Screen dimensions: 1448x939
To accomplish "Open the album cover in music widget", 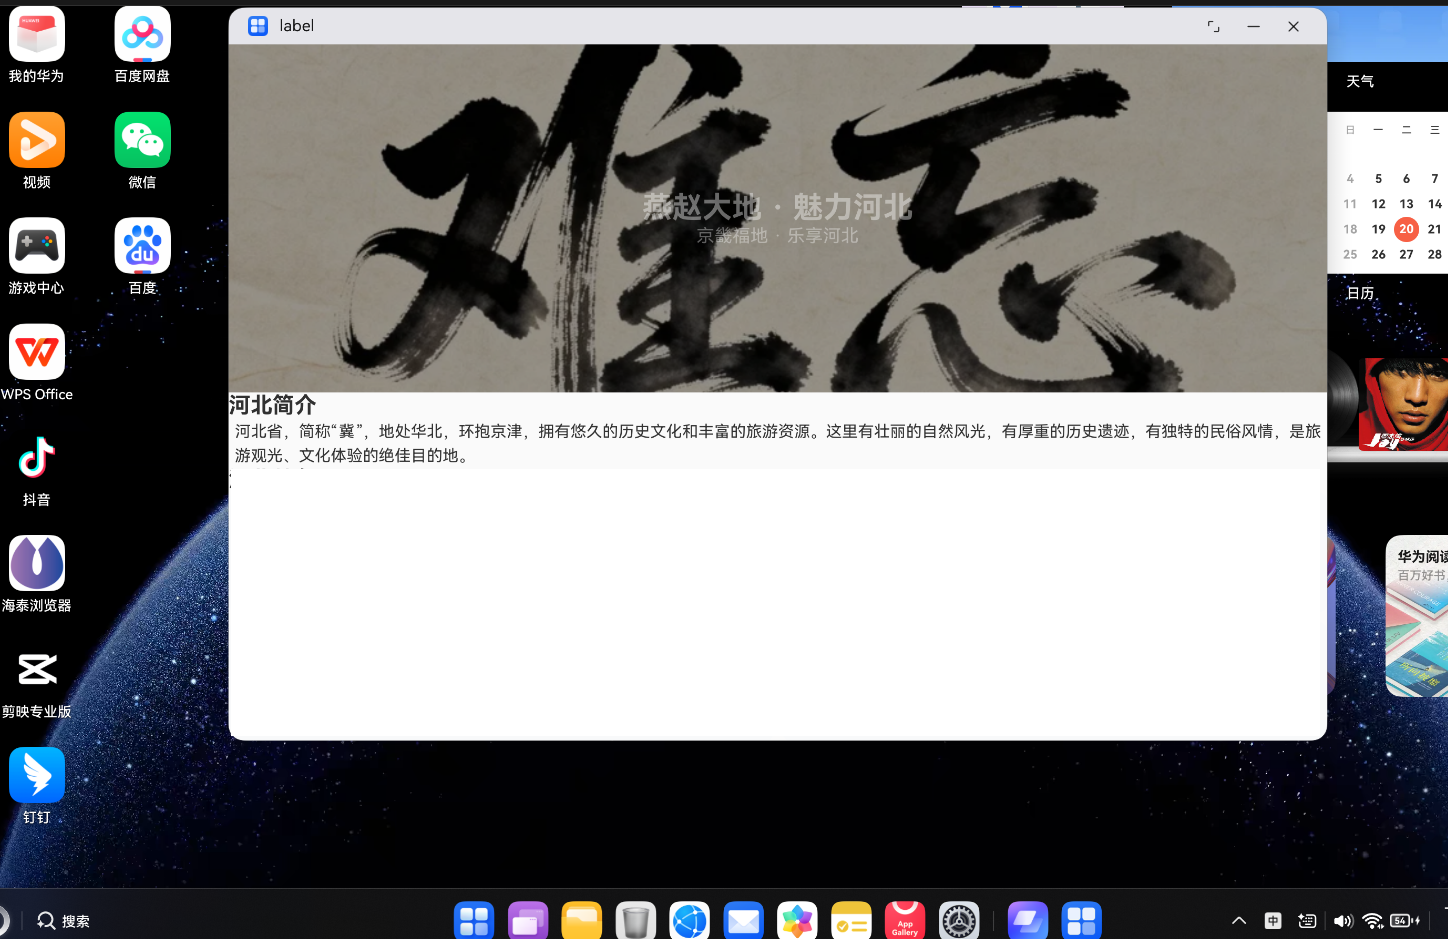I will coord(1403,404).
